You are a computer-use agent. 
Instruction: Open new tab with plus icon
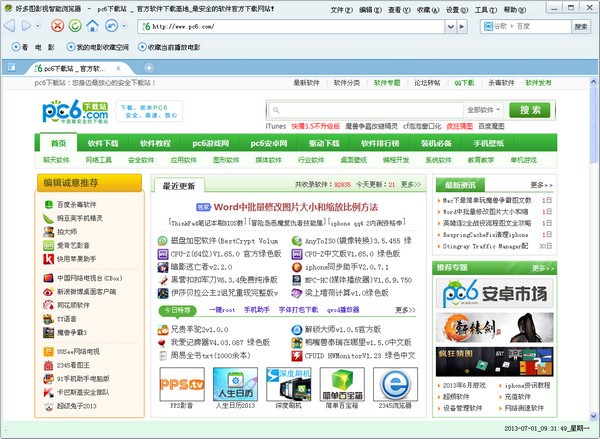(x=149, y=68)
